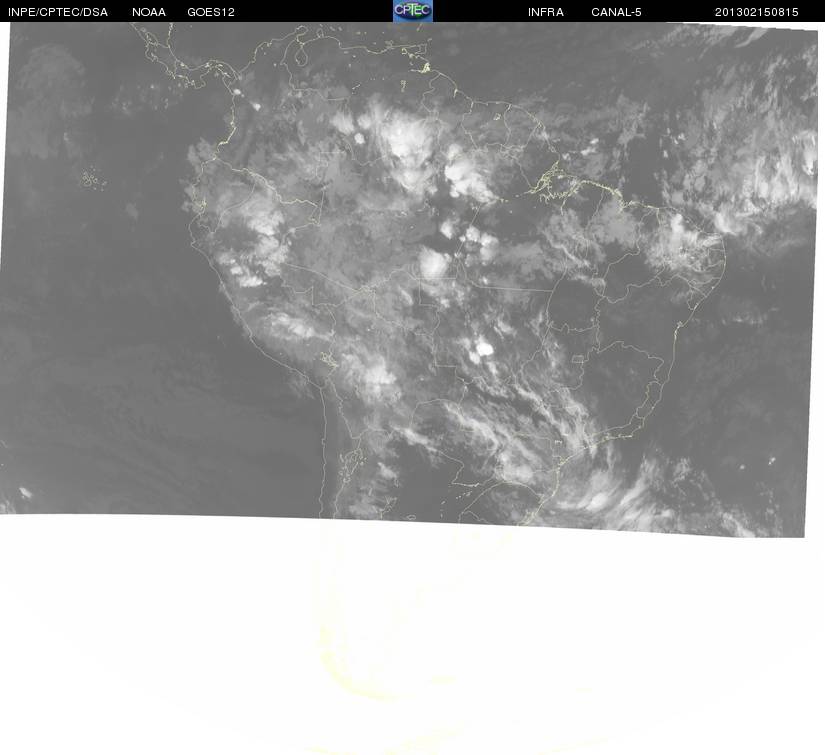Click the CANAL-5 channel label
This screenshot has height=755, width=825.
[616, 12]
